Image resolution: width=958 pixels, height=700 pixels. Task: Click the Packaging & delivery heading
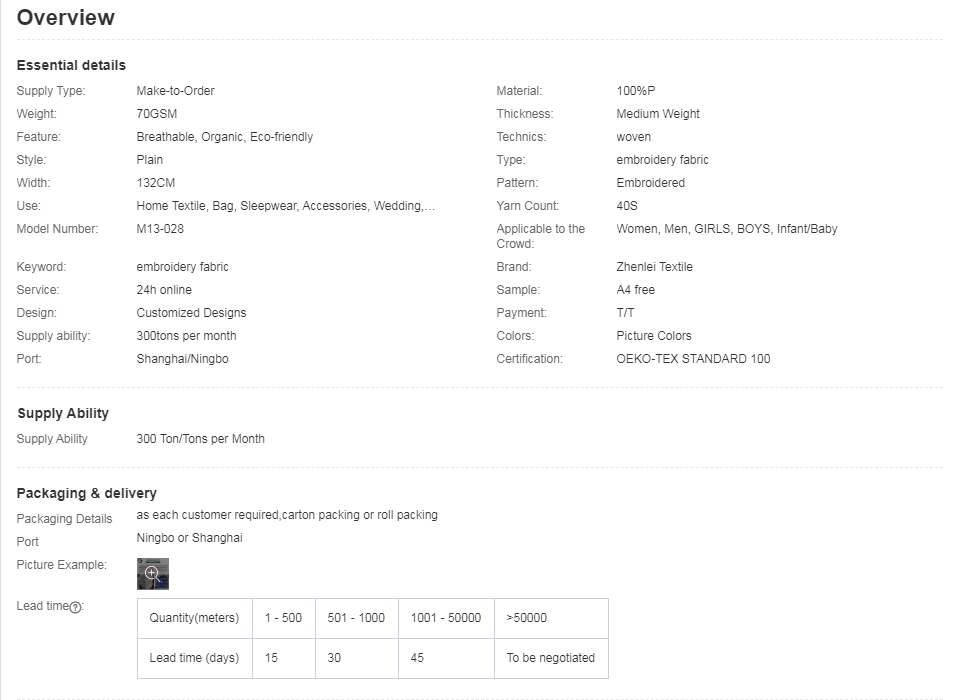pos(87,493)
